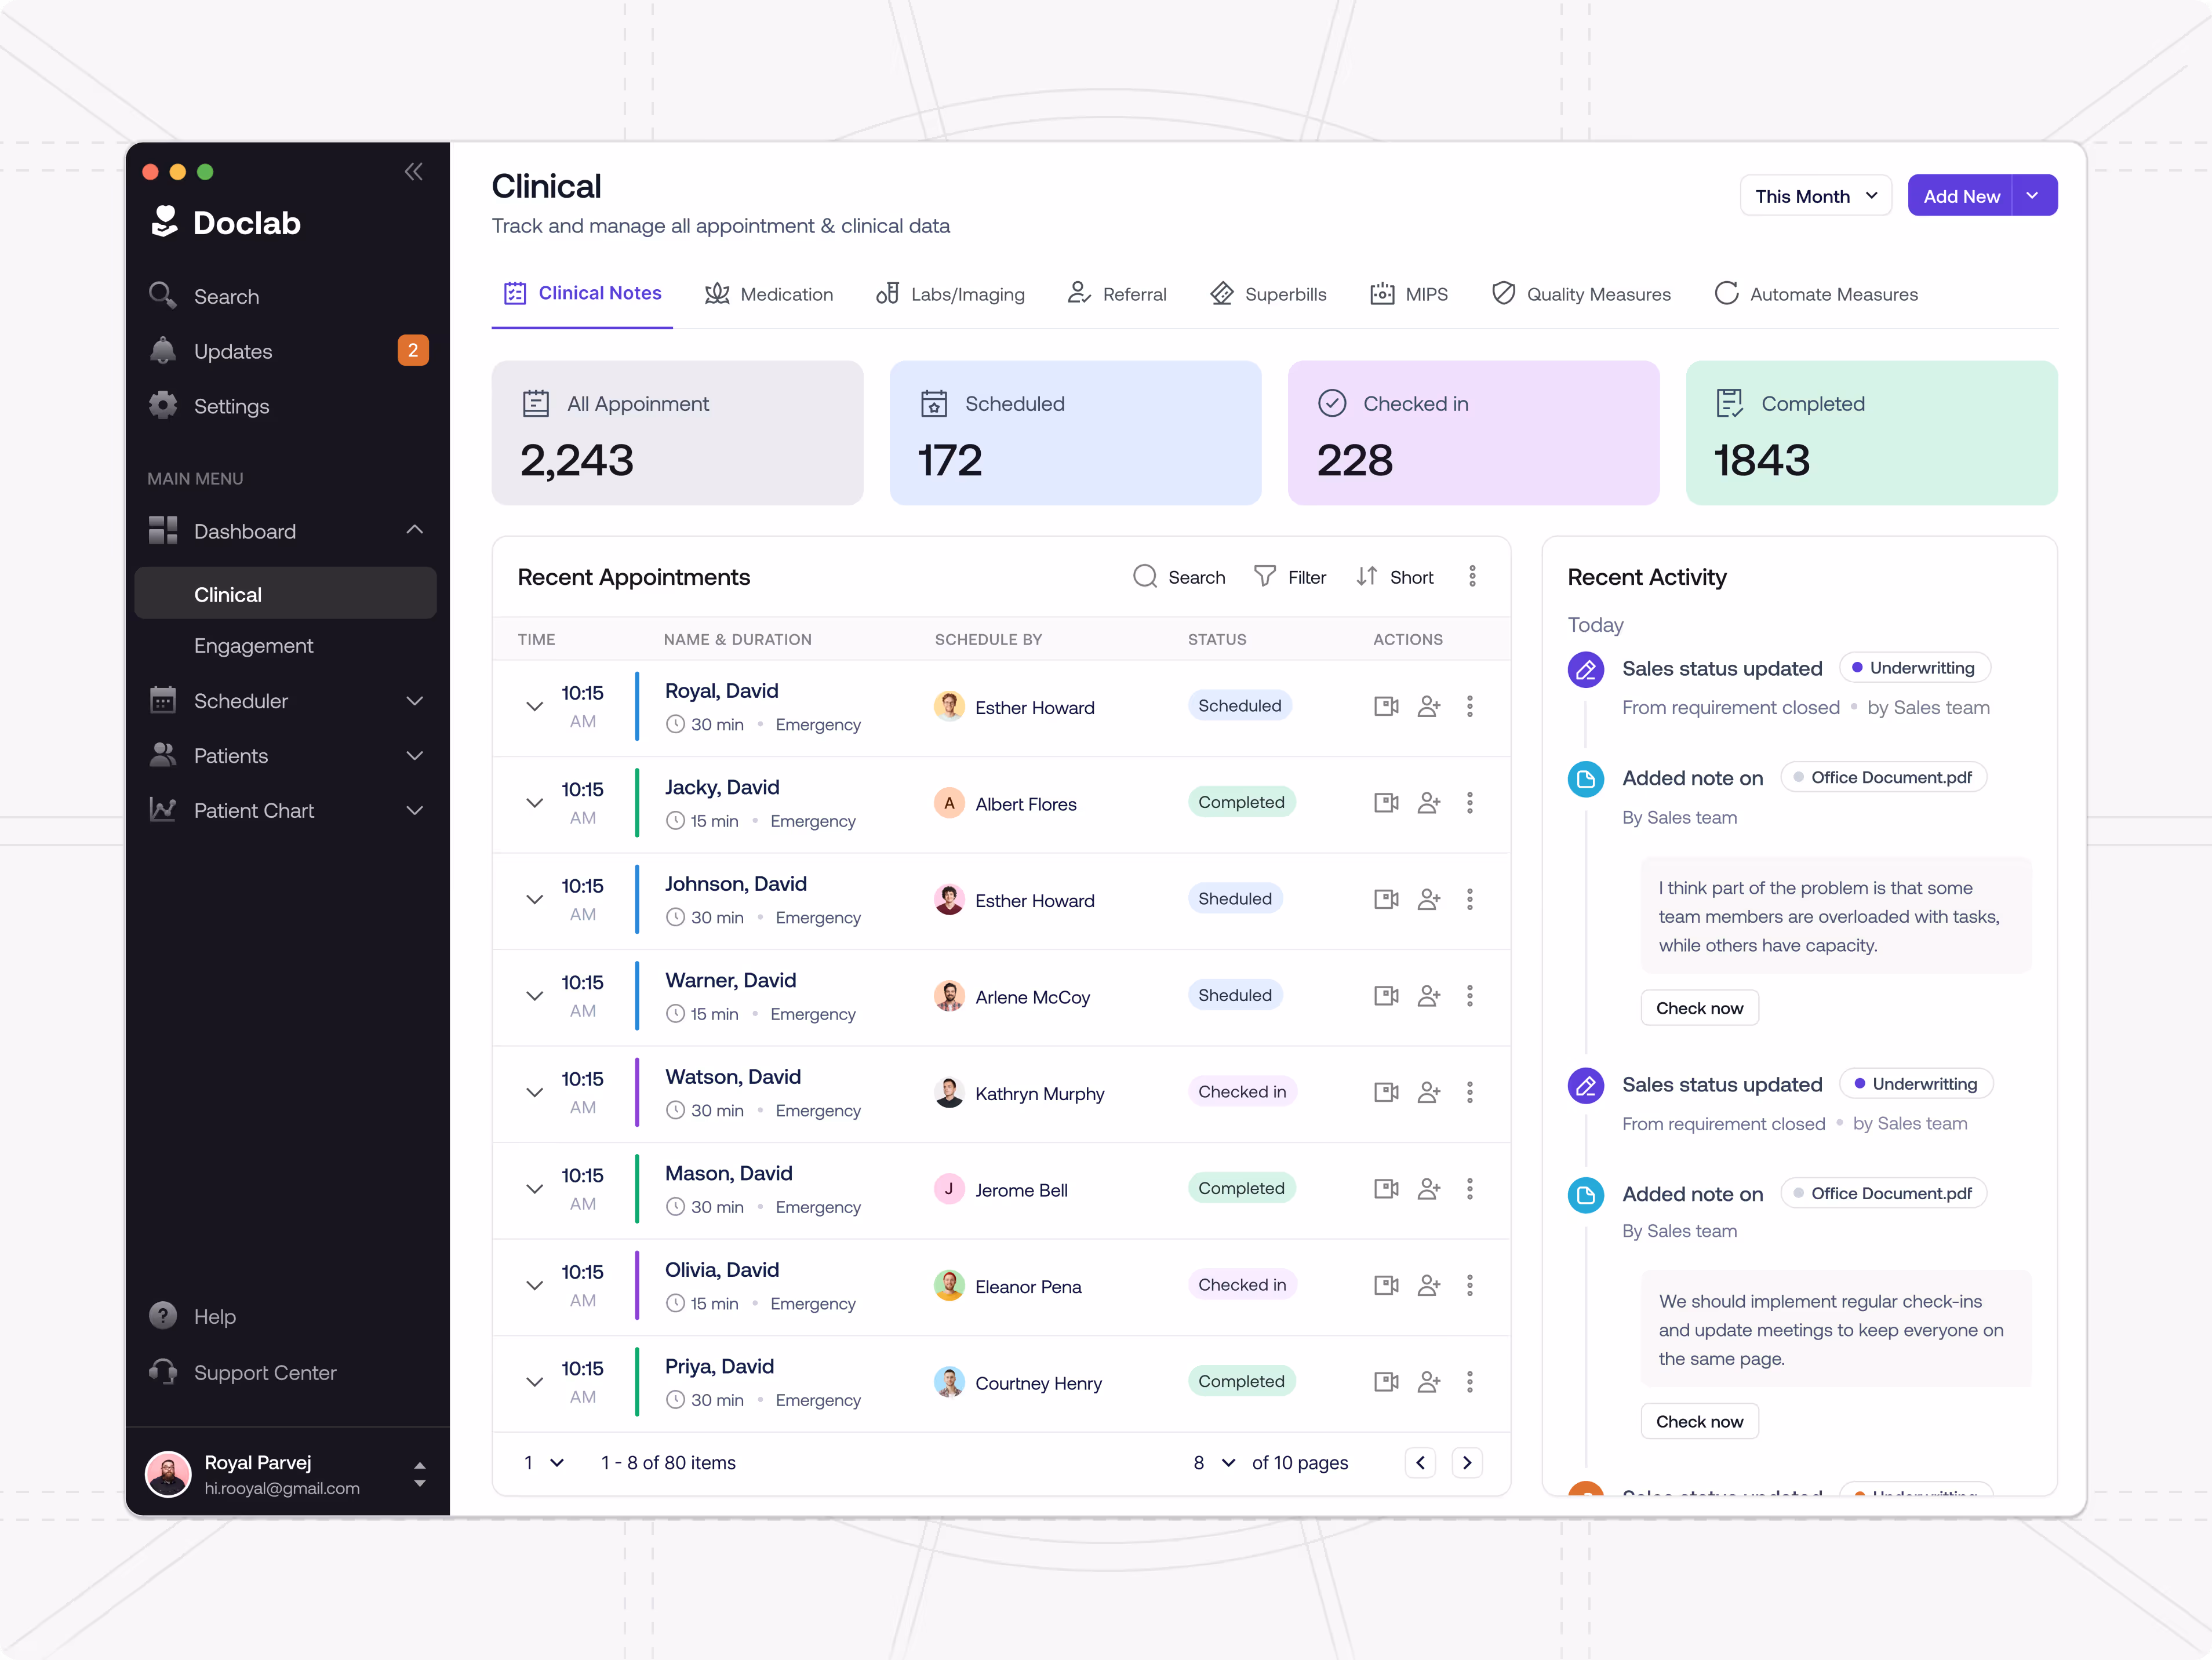This screenshot has height=1660, width=2212.
Task: Open Updates bell in sidebar
Action: [x=163, y=351]
